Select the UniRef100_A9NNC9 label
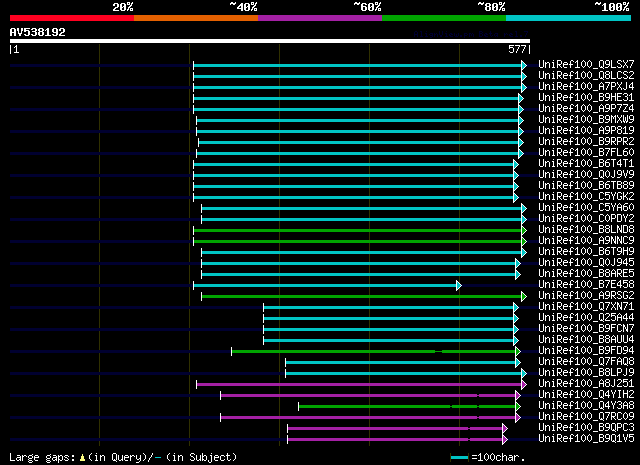 click(586, 240)
